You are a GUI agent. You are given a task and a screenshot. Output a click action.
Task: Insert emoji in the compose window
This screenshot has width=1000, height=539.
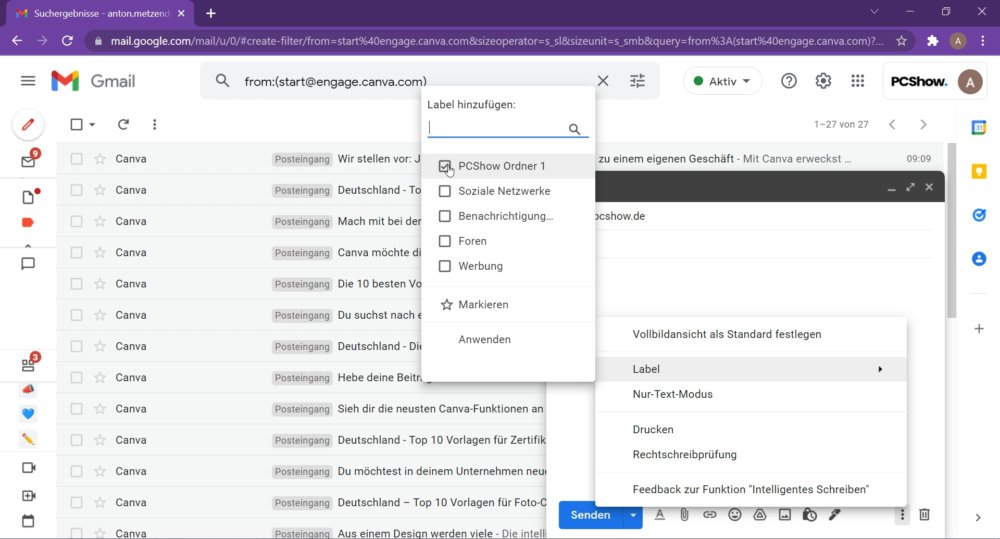[735, 515]
